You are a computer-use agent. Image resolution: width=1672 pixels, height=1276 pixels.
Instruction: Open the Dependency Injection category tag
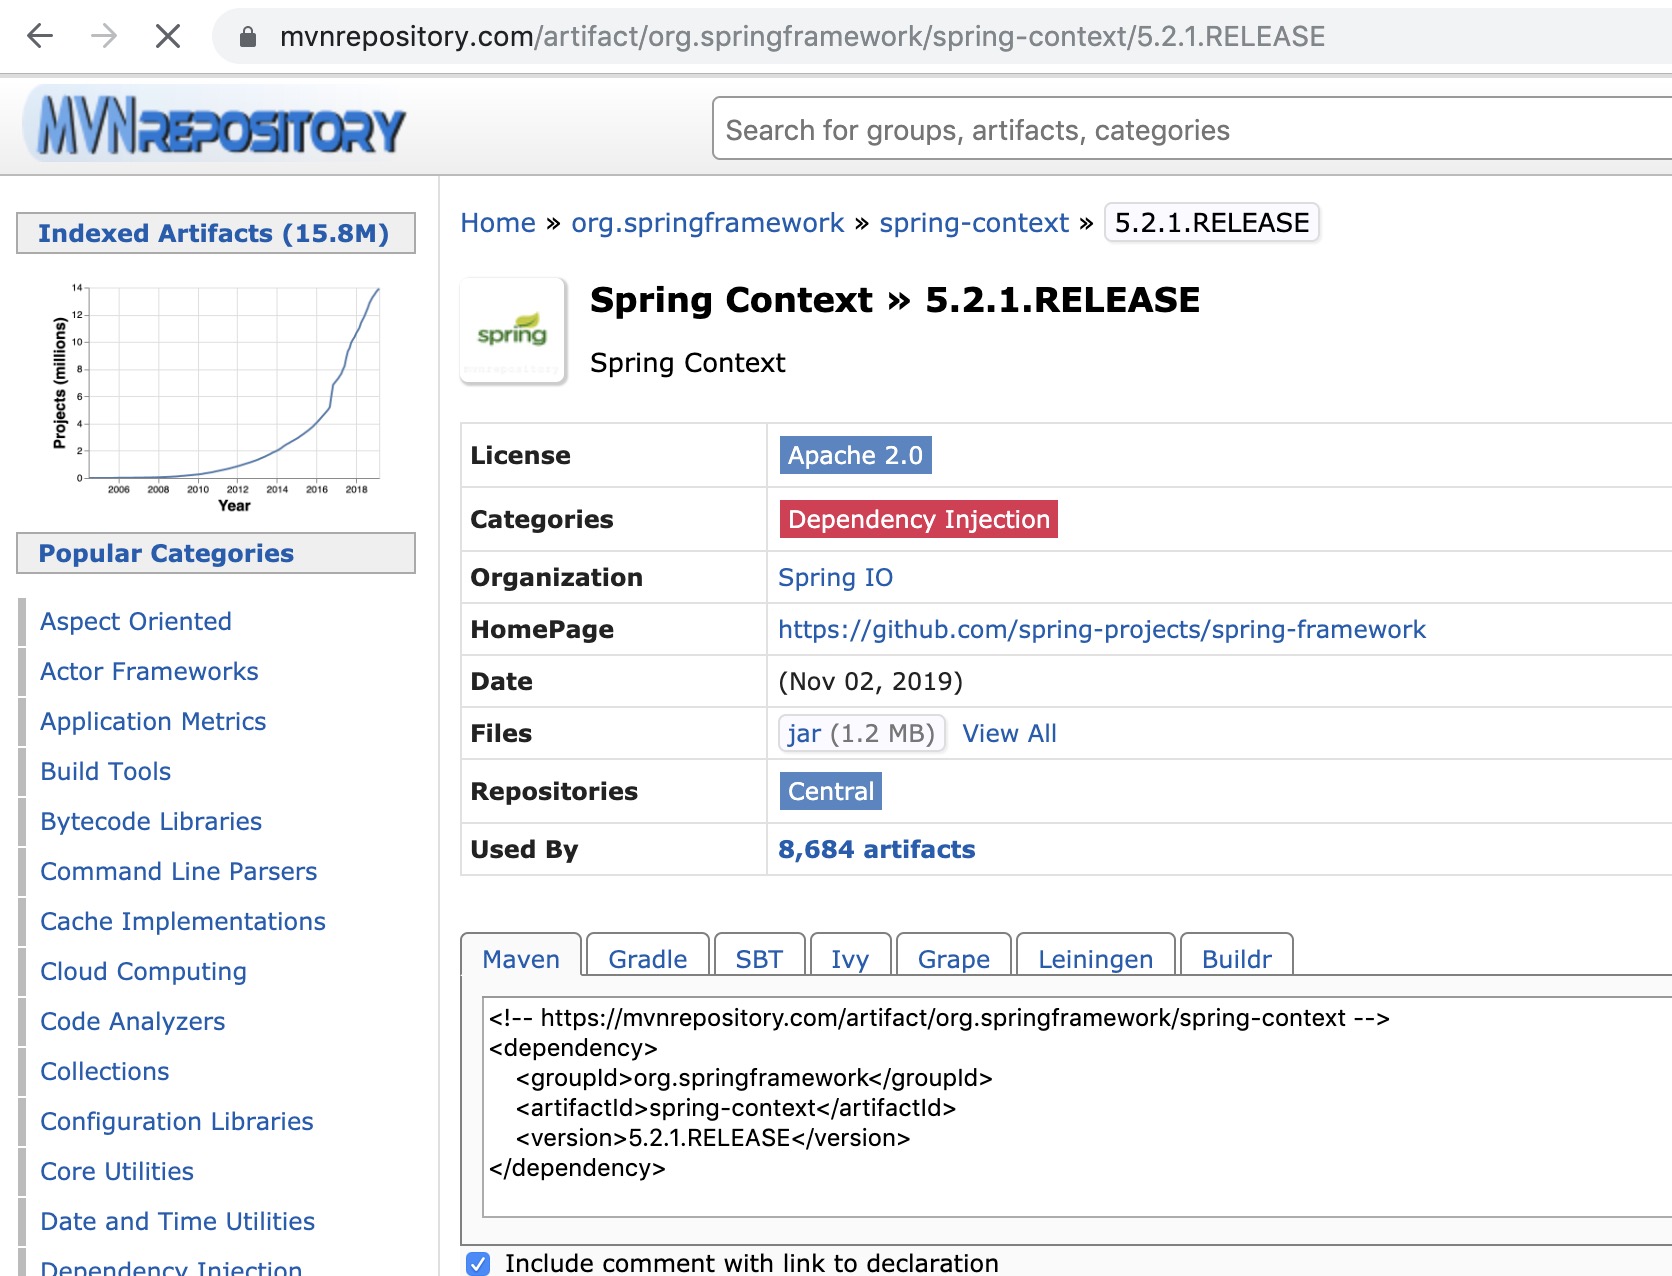[x=918, y=519]
